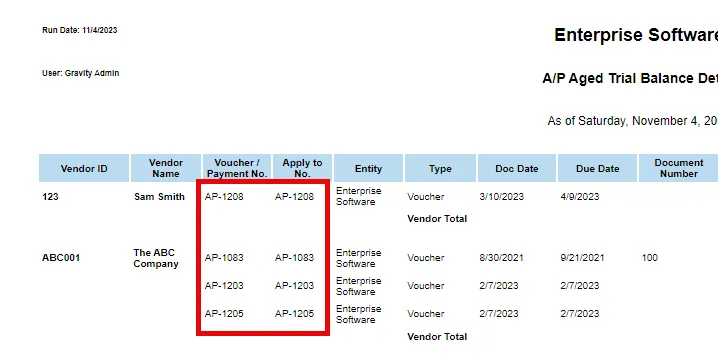The height and width of the screenshot is (360, 718).
Task: Click due date 4/9/2023
Action: (580, 196)
